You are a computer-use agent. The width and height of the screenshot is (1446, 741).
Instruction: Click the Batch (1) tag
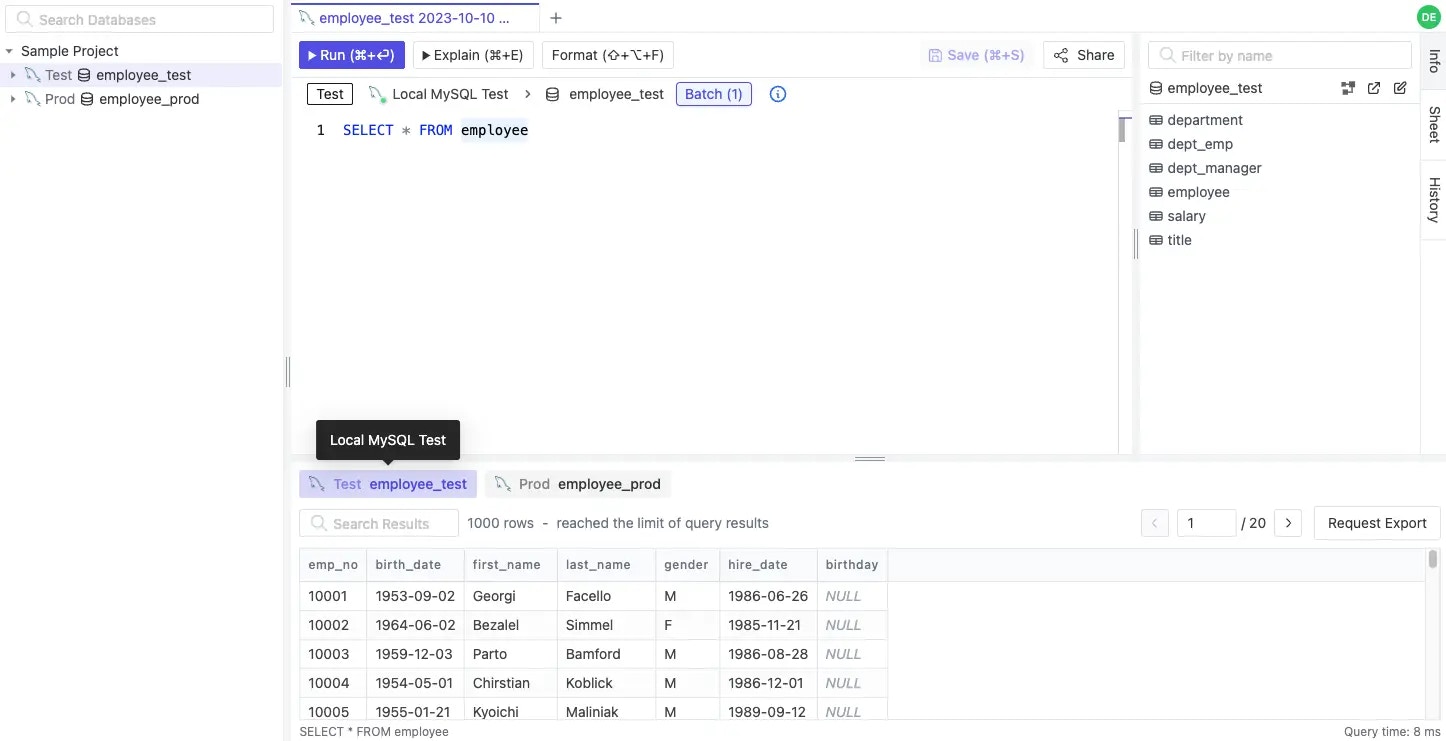click(x=714, y=94)
